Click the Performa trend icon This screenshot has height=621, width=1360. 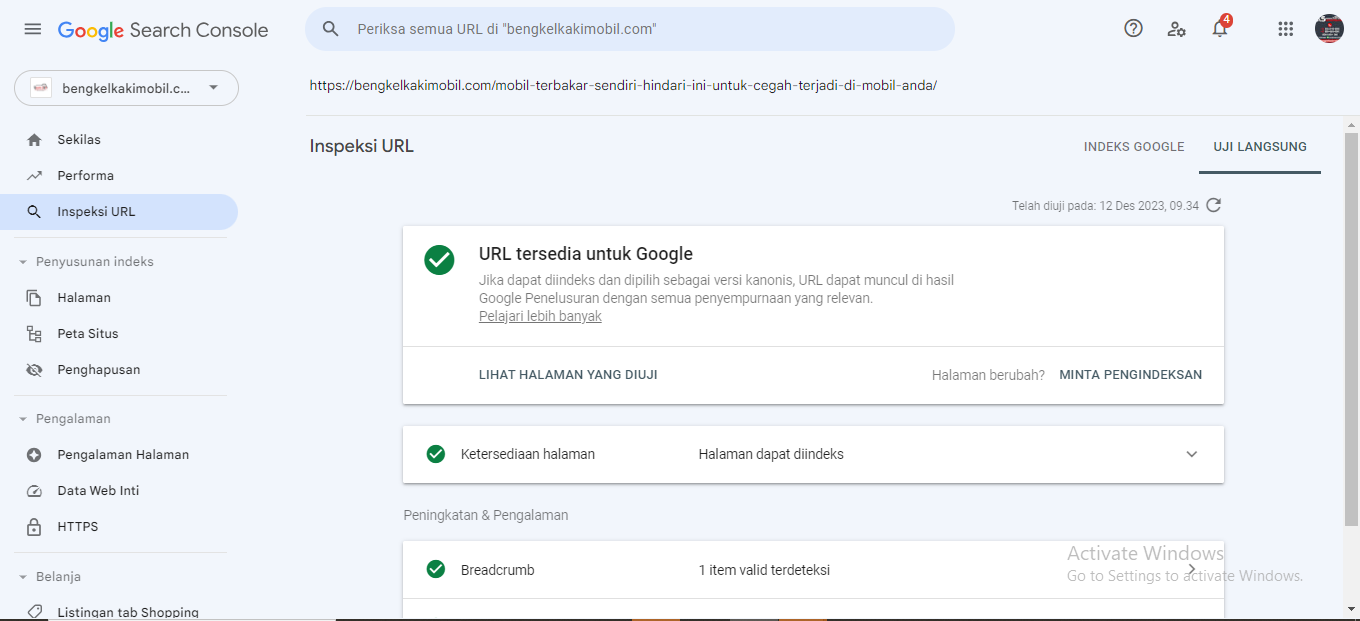pyautogui.click(x=35, y=176)
